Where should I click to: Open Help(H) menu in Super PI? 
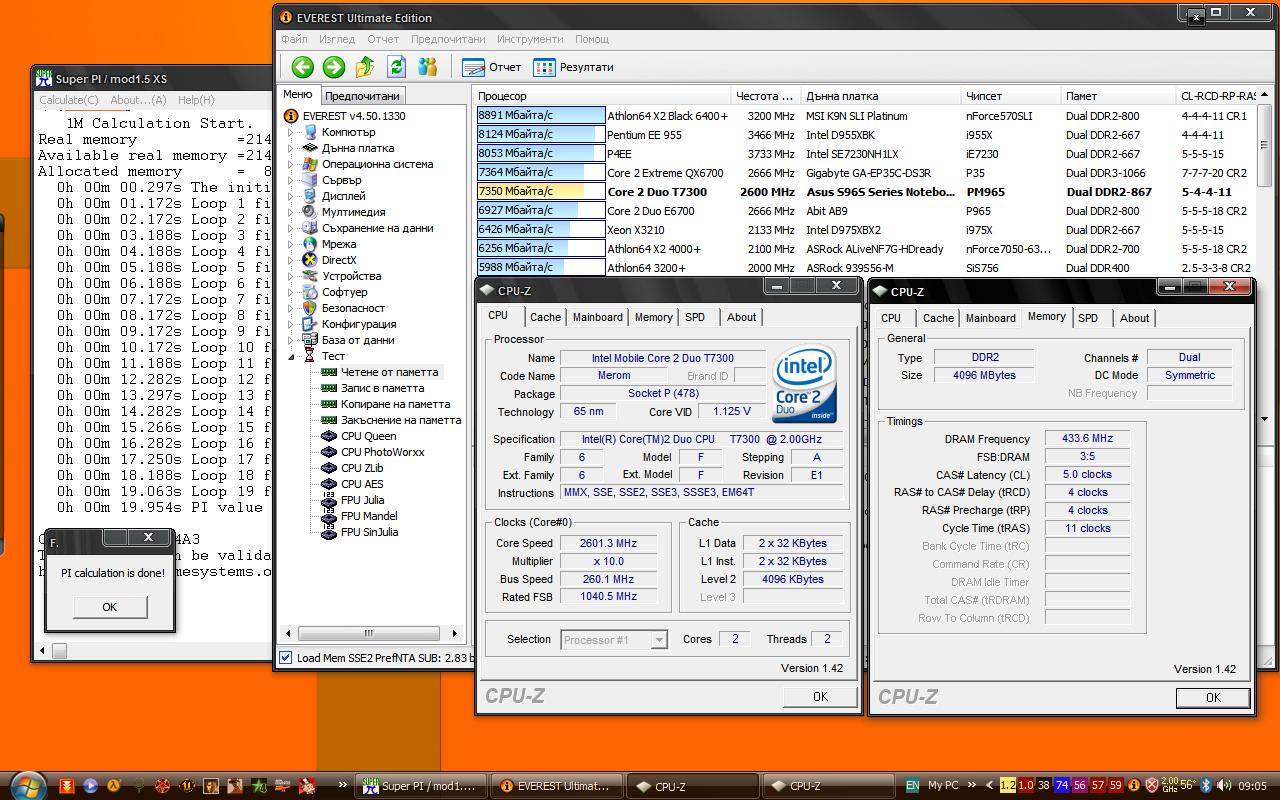tap(196, 100)
